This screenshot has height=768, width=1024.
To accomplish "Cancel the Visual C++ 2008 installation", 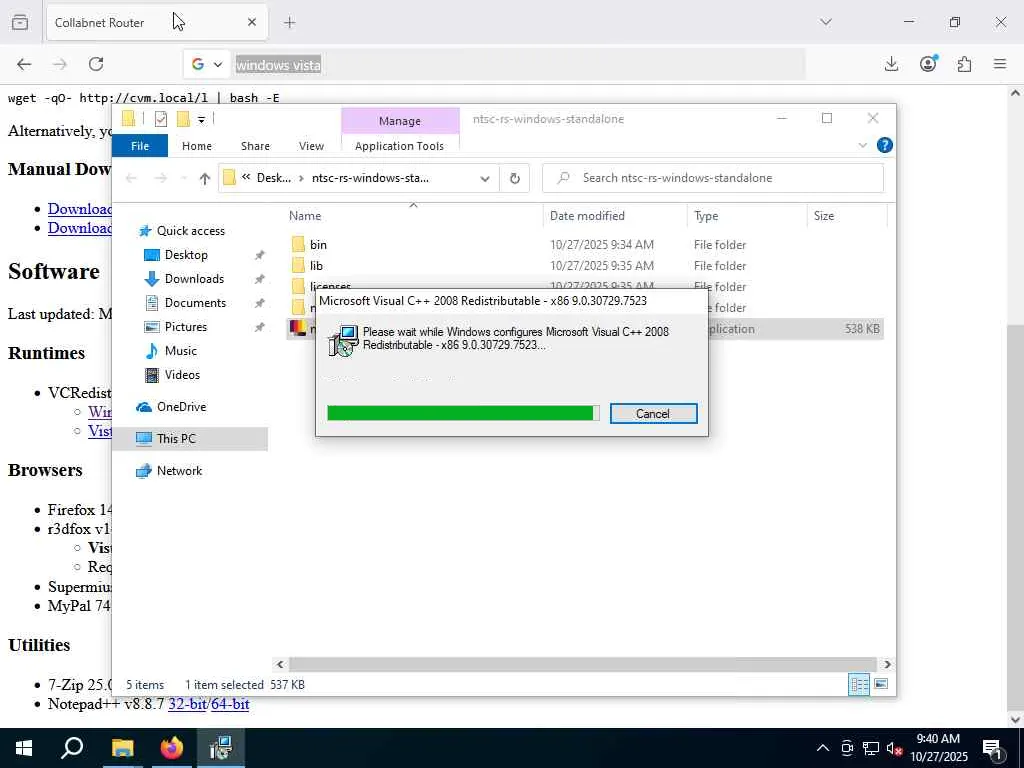I will coord(653,413).
